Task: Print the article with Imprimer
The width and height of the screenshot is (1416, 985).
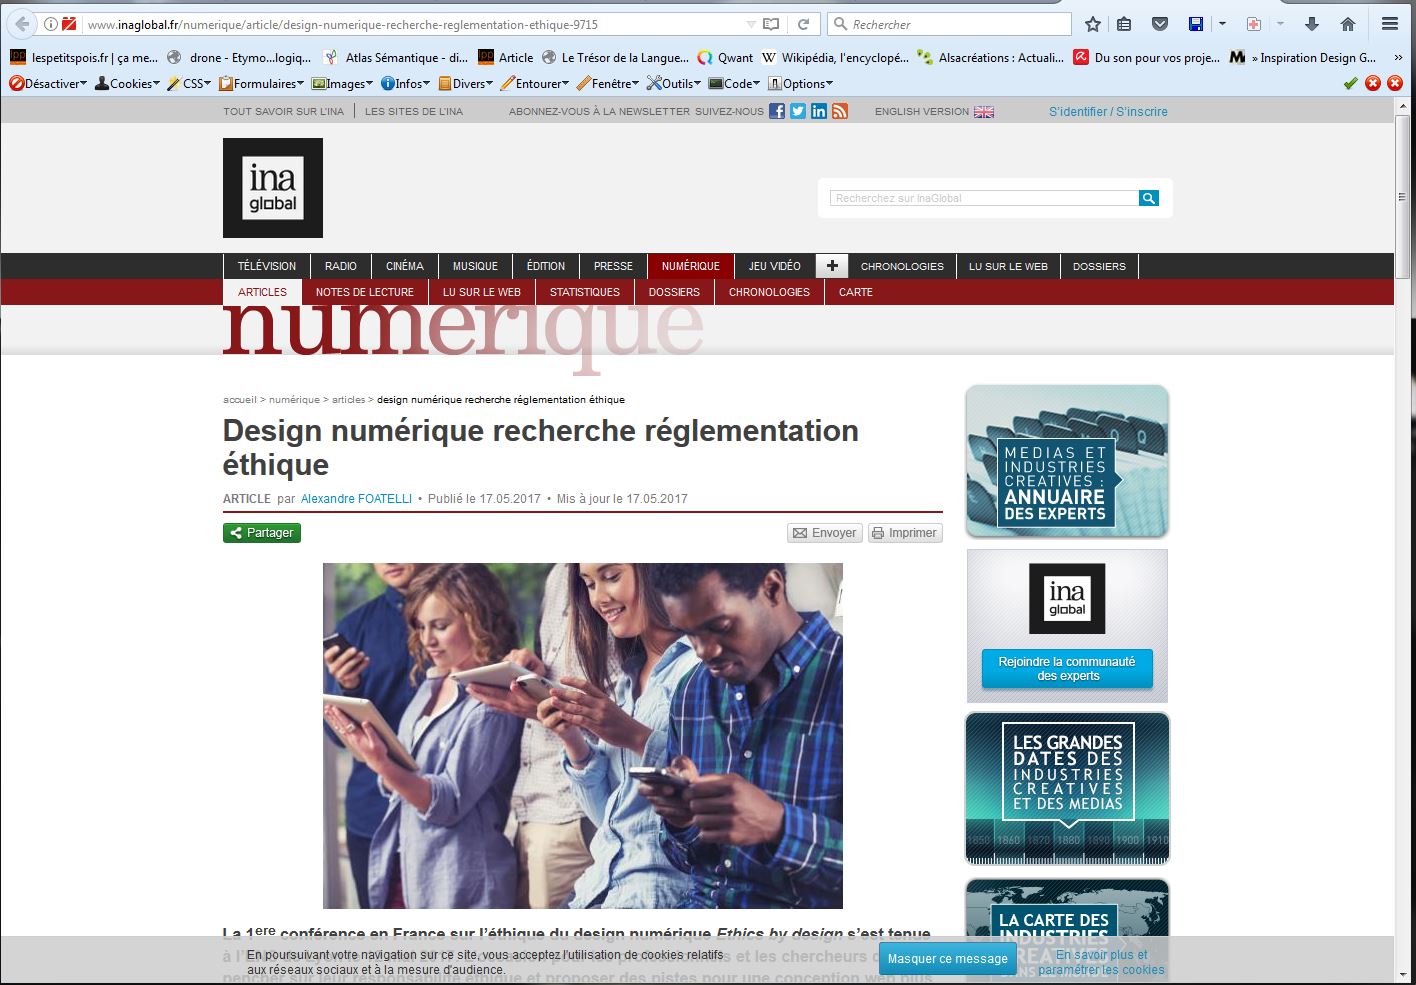Action: 905,533
